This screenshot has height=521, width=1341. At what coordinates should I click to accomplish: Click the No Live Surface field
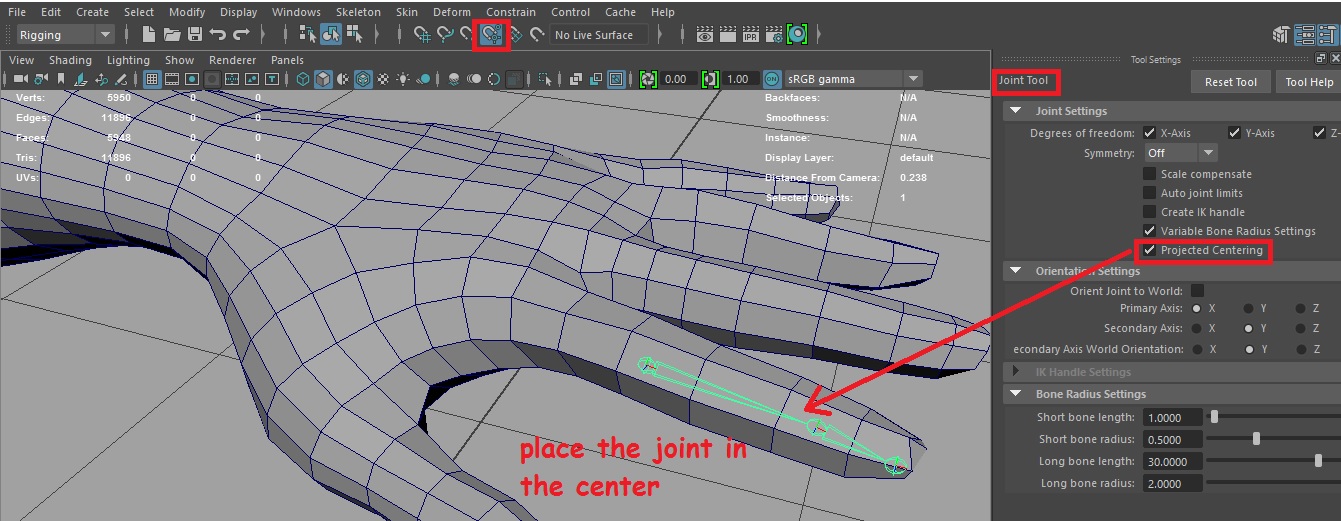click(598, 35)
